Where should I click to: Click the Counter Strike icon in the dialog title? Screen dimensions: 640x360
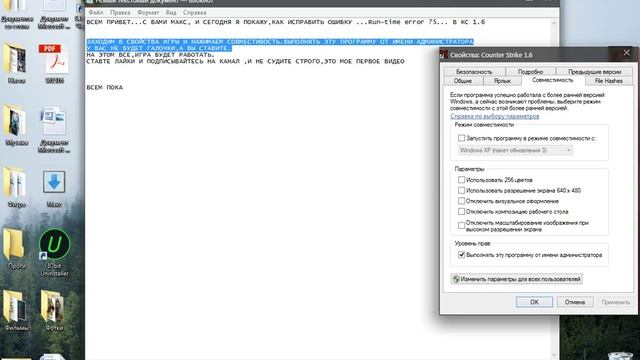click(444, 55)
